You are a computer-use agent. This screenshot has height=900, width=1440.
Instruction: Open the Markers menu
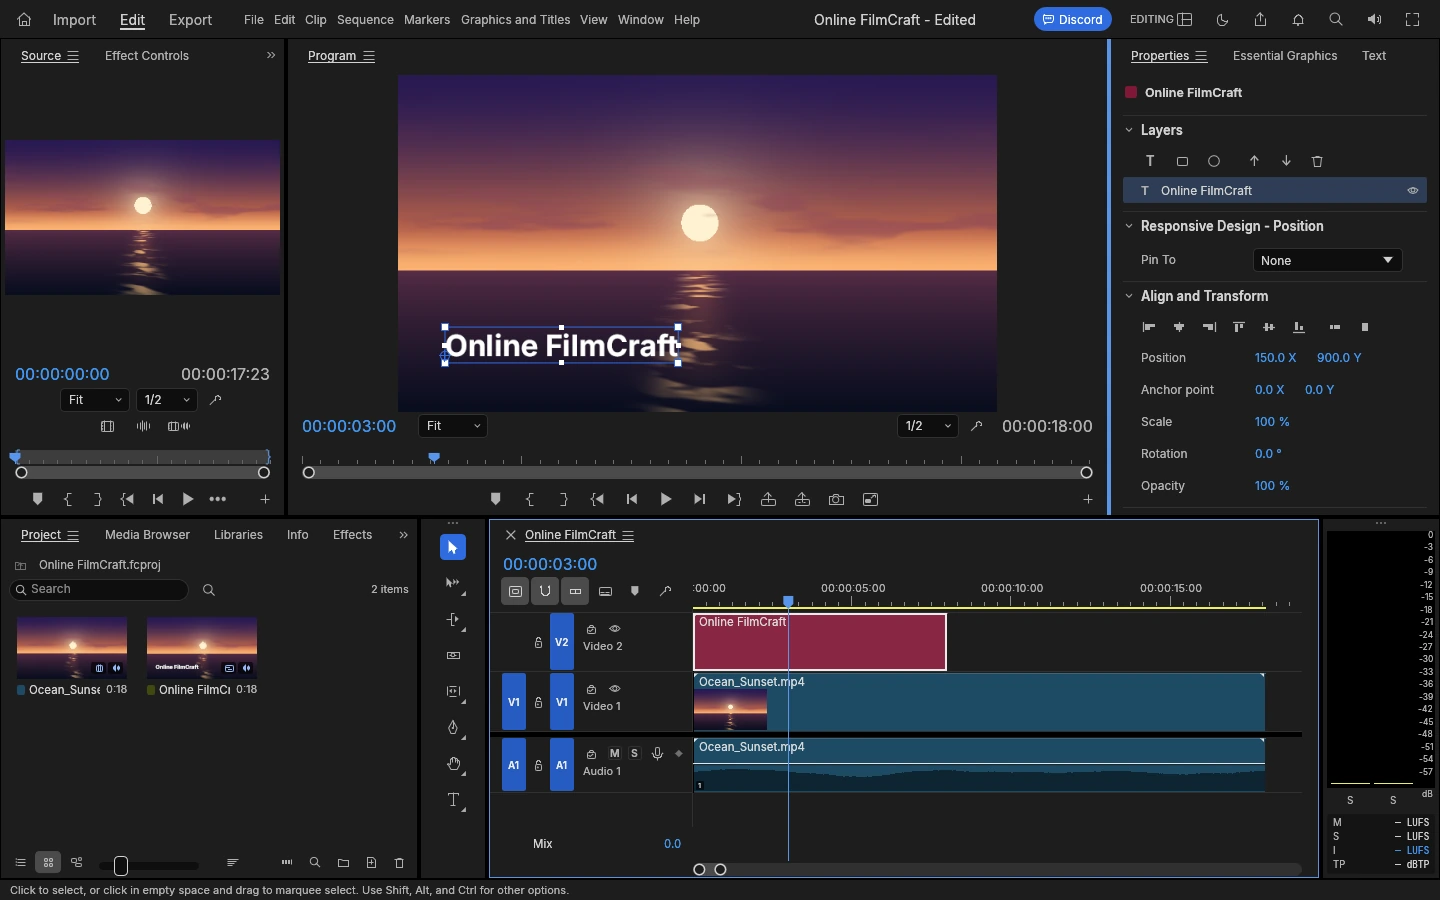pyautogui.click(x=427, y=20)
